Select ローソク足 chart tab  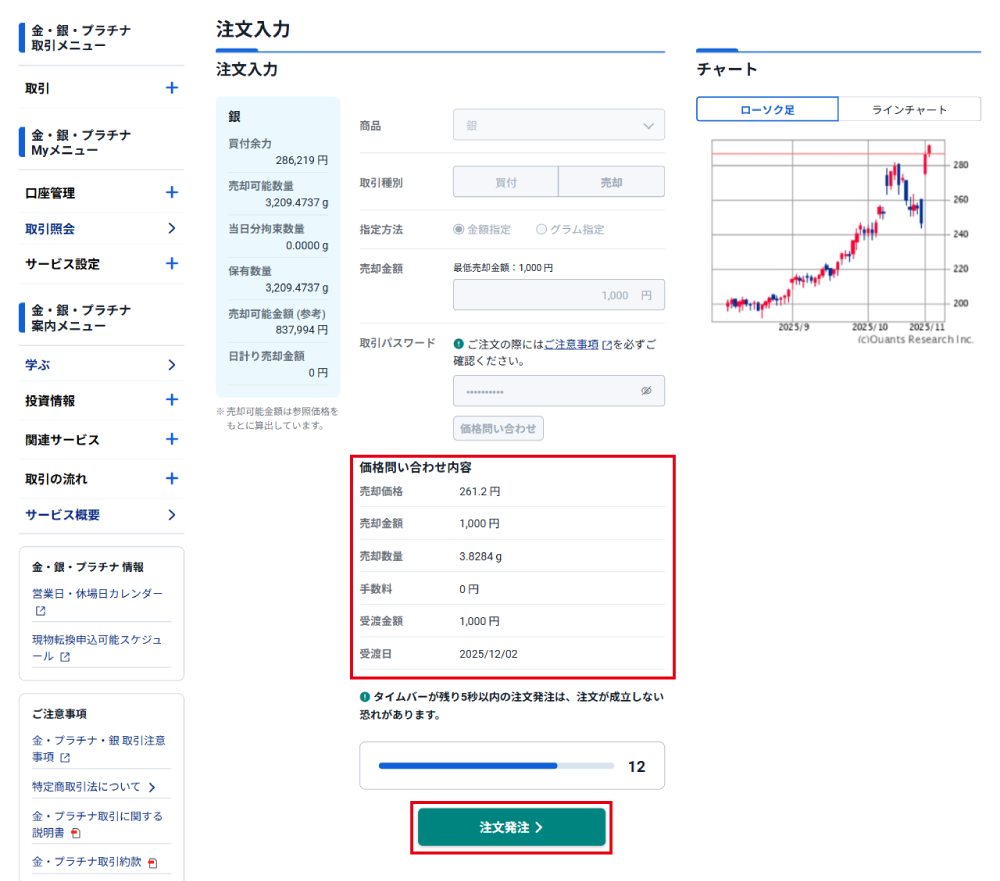click(x=767, y=110)
